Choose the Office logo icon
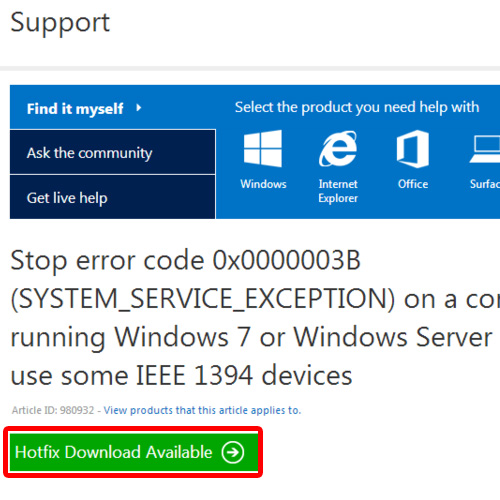500x500 pixels. pos(413,149)
